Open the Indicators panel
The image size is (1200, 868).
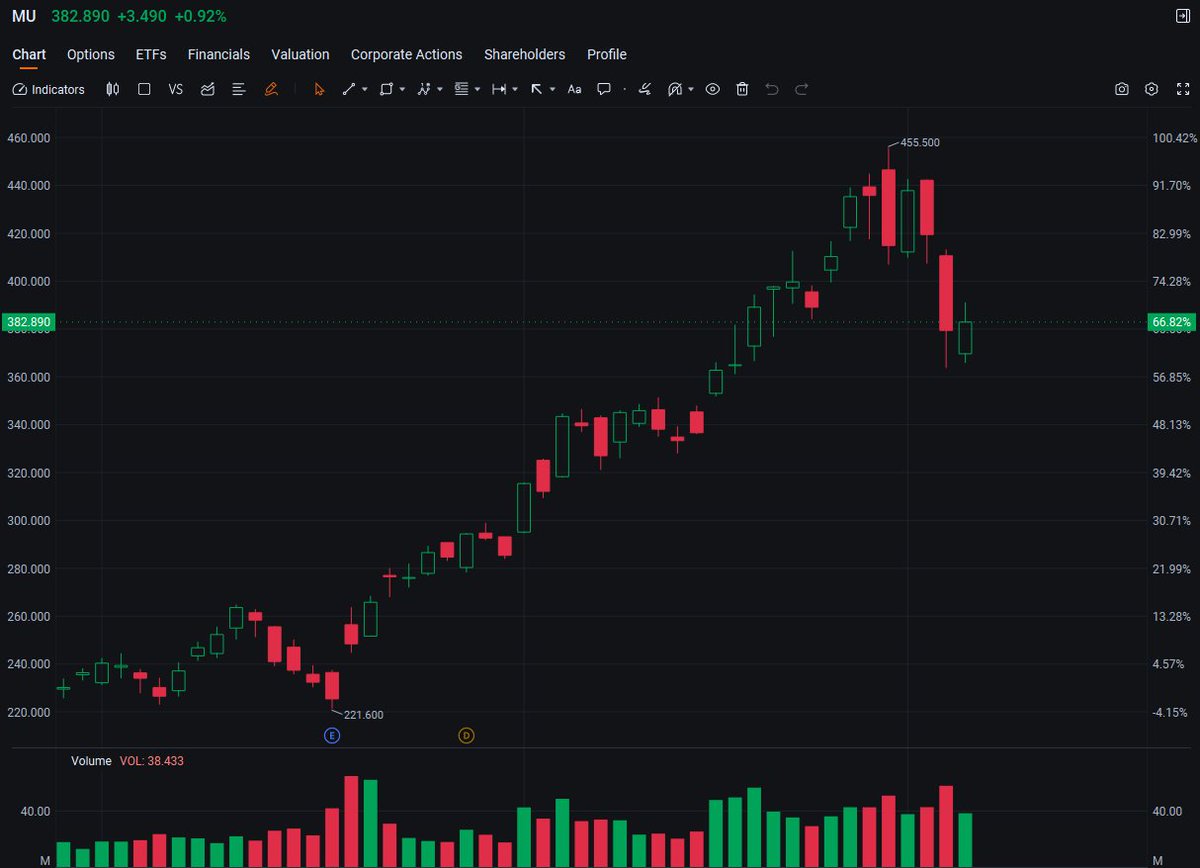click(x=49, y=89)
